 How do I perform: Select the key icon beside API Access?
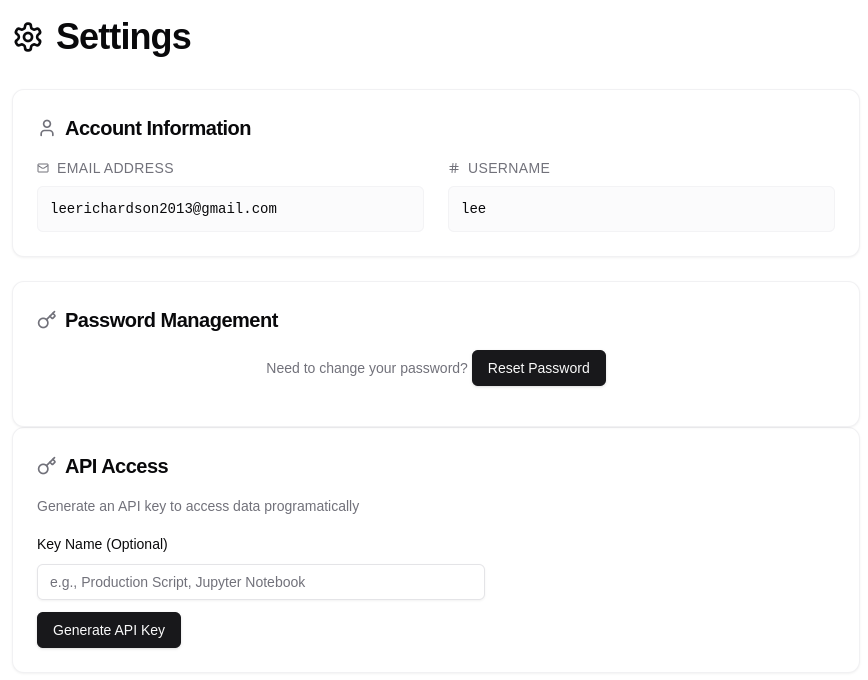coord(47,466)
